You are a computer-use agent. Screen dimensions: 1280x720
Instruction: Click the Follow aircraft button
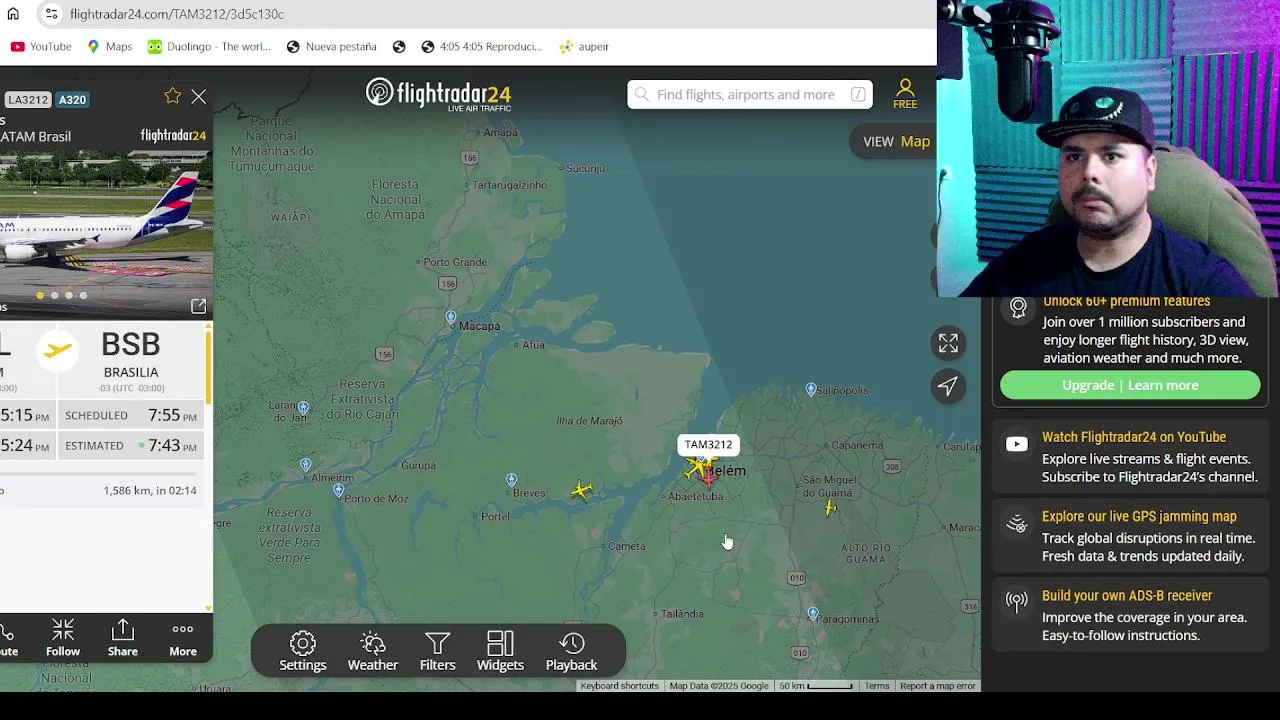62,638
